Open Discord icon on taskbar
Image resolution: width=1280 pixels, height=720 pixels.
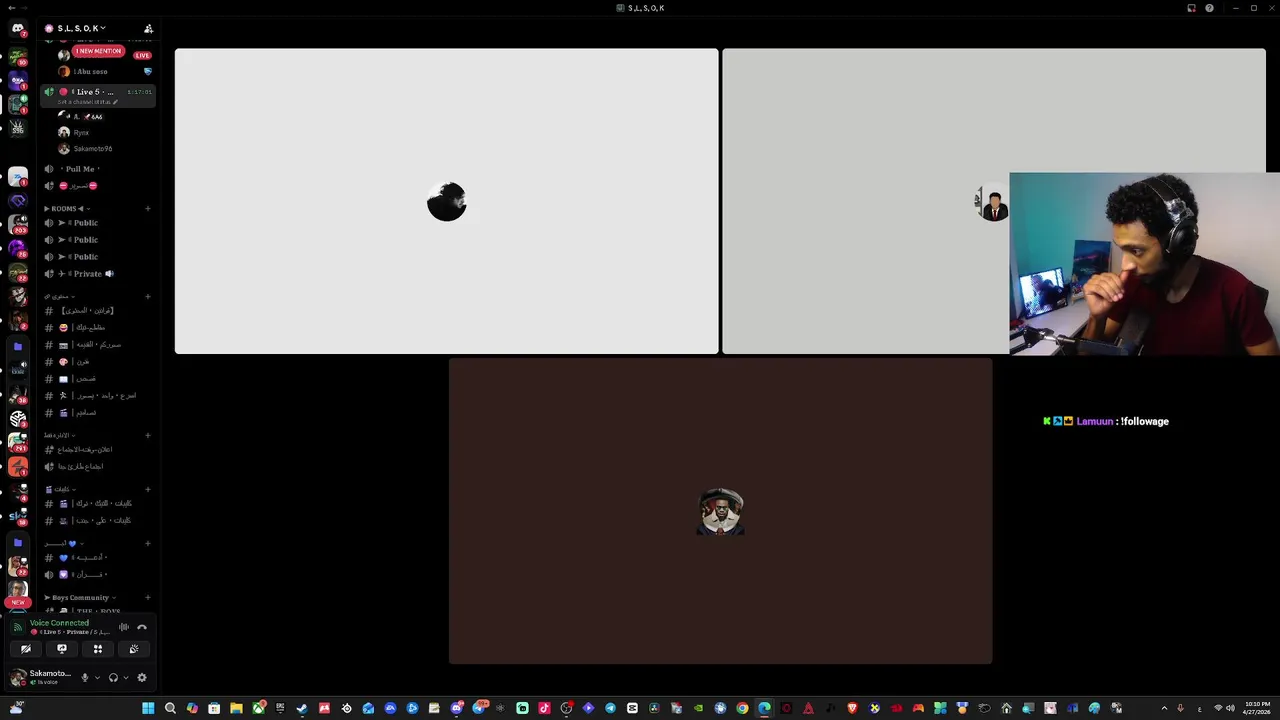point(456,708)
